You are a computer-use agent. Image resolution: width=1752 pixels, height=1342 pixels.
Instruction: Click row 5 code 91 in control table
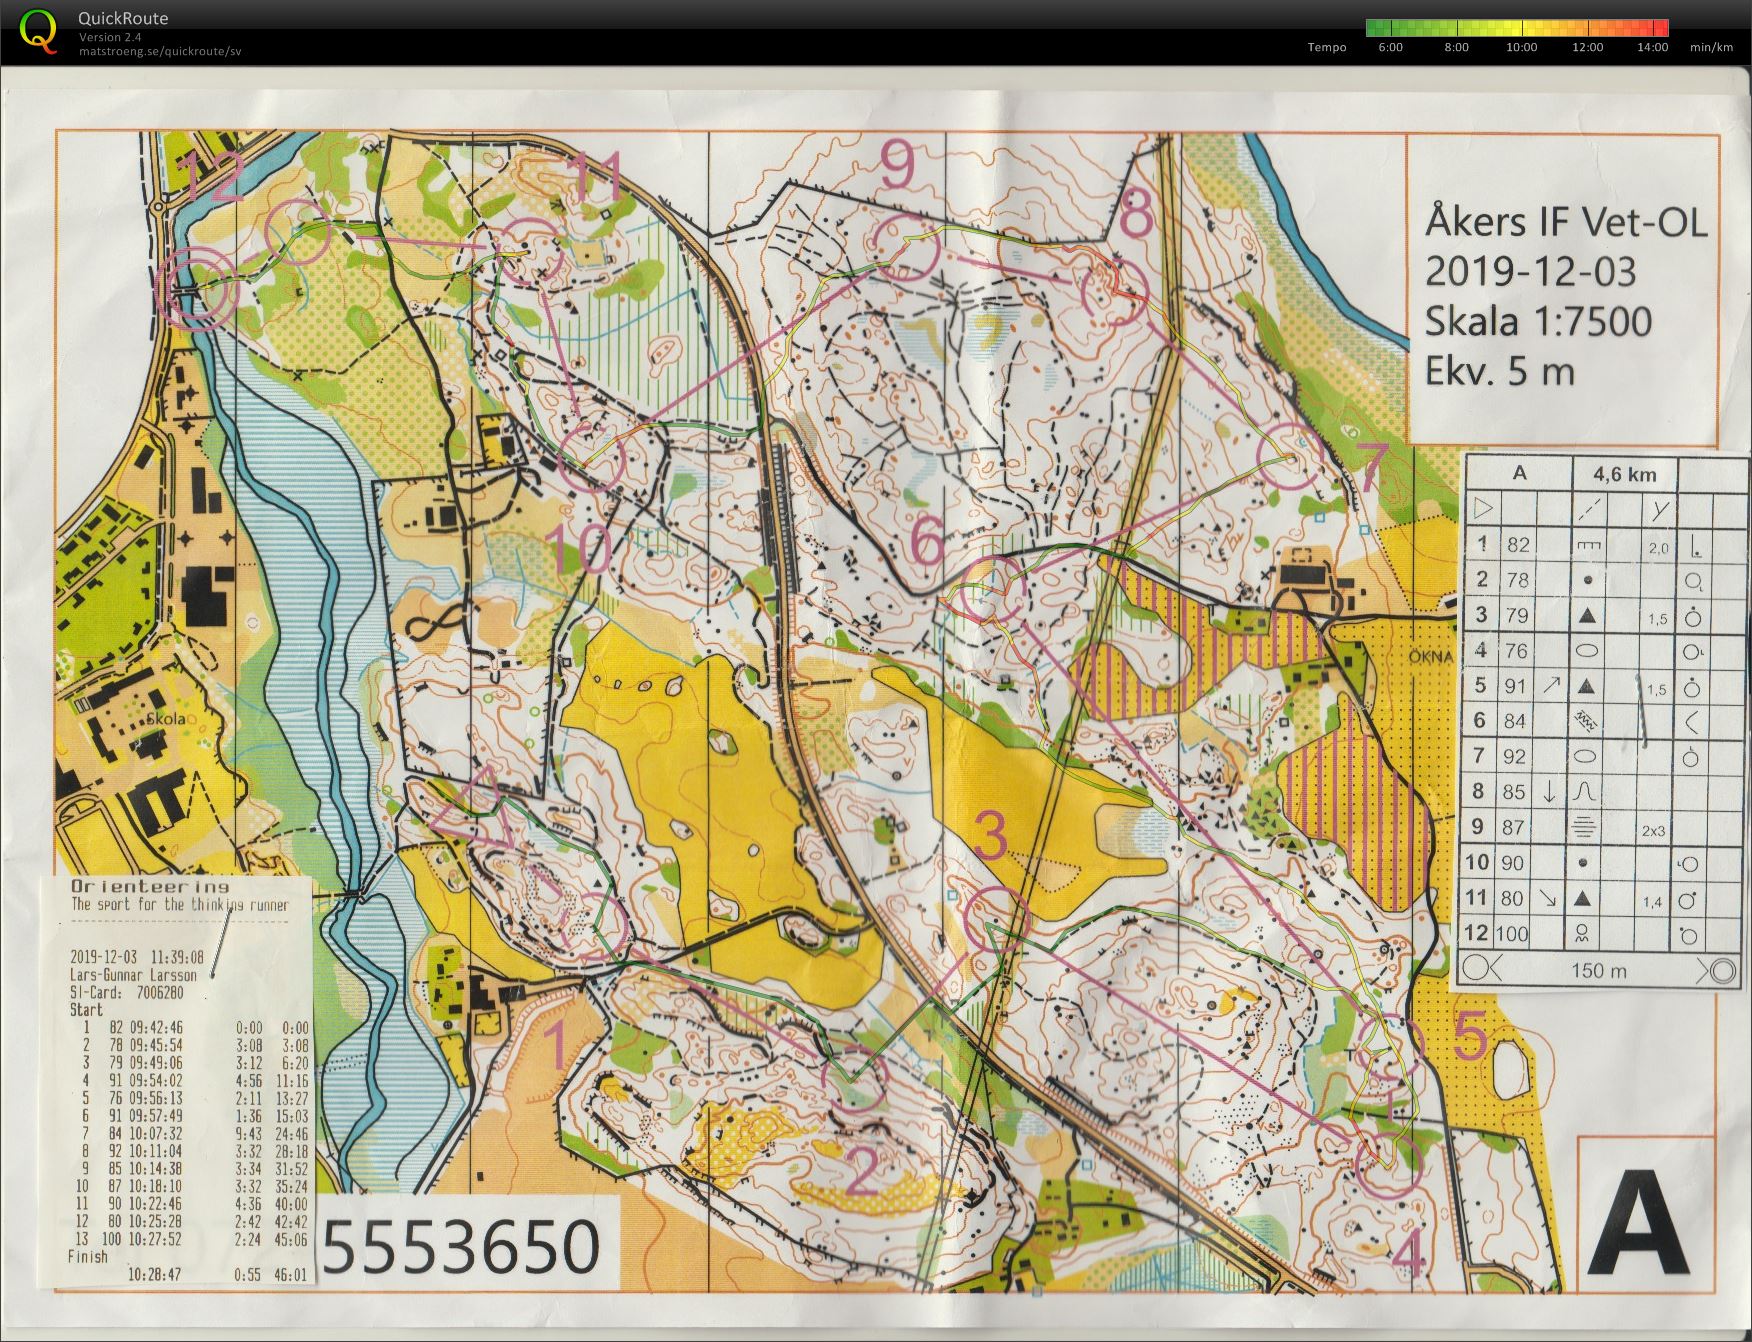[x=1515, y=686]
